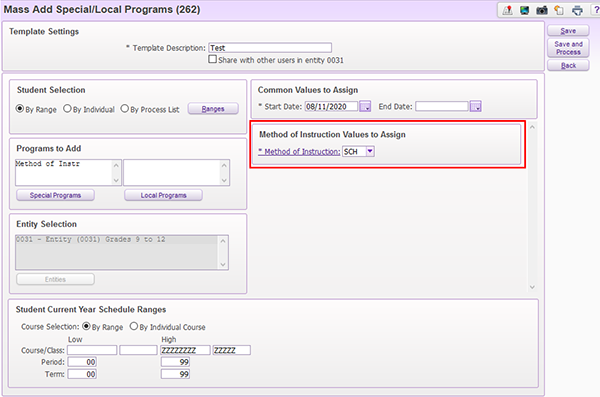Click the Special Programs button
Viewport: 600px width, 397px height.
55,195
